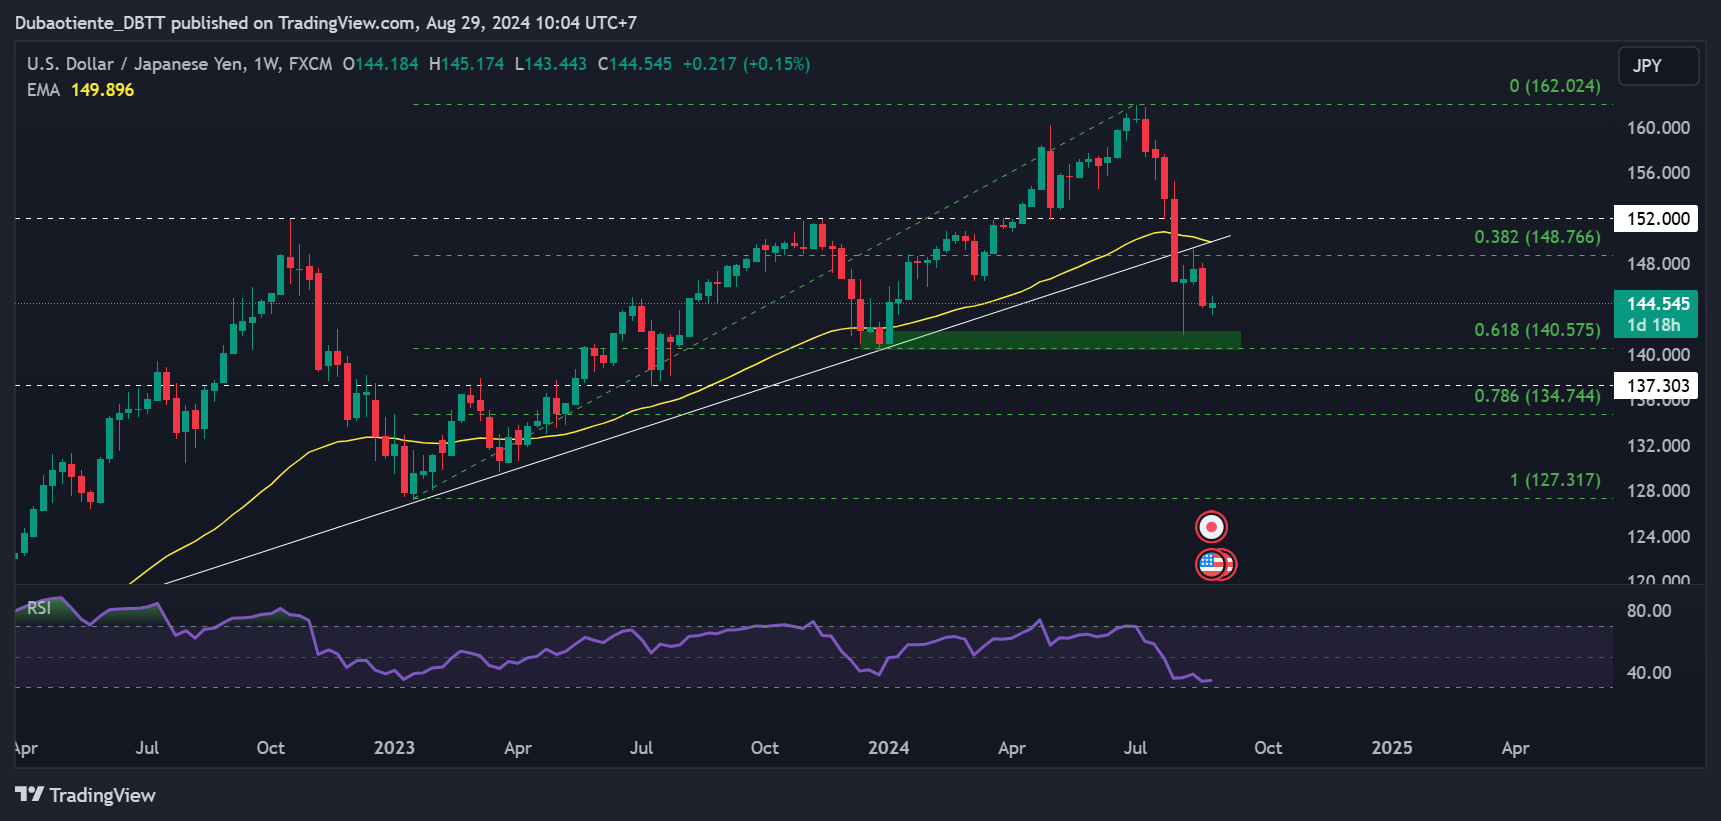Image resolution: width=1721 pixels, height=821 pixels.
Task: Click the 148.000 price axis label
Action: tap(1658, 264)
